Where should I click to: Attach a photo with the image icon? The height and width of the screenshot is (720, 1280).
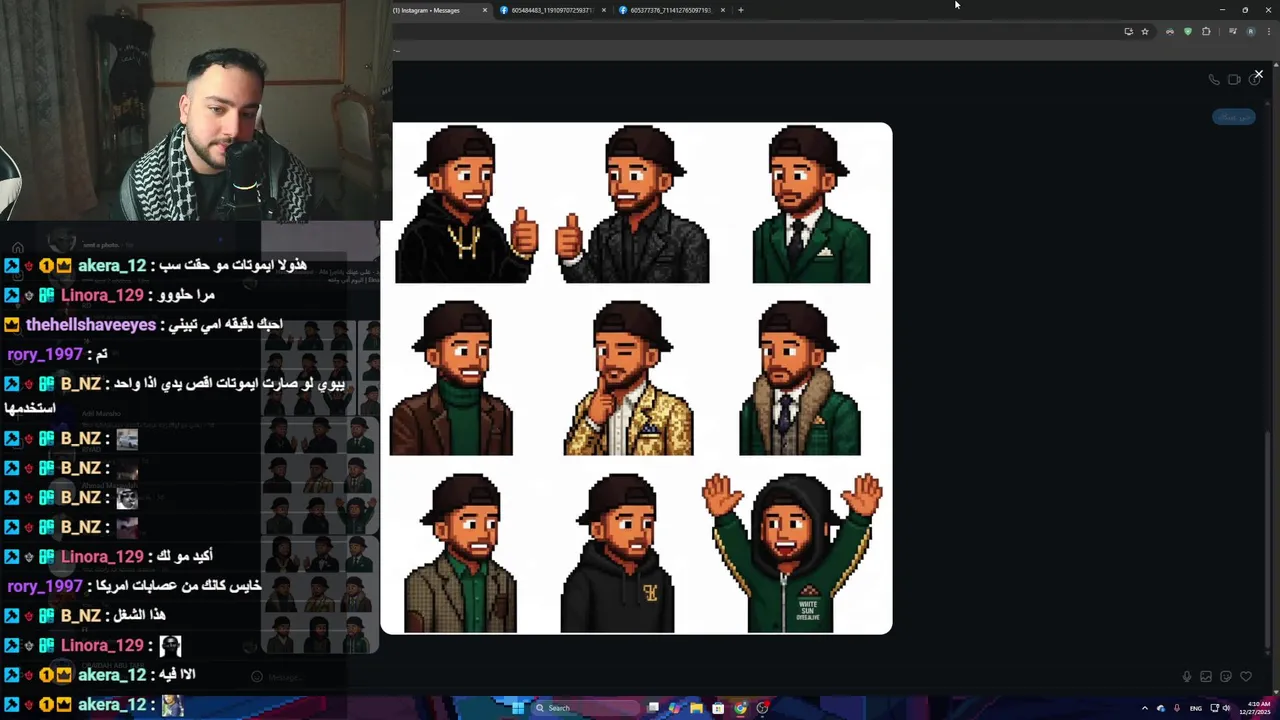point(1206,677)
